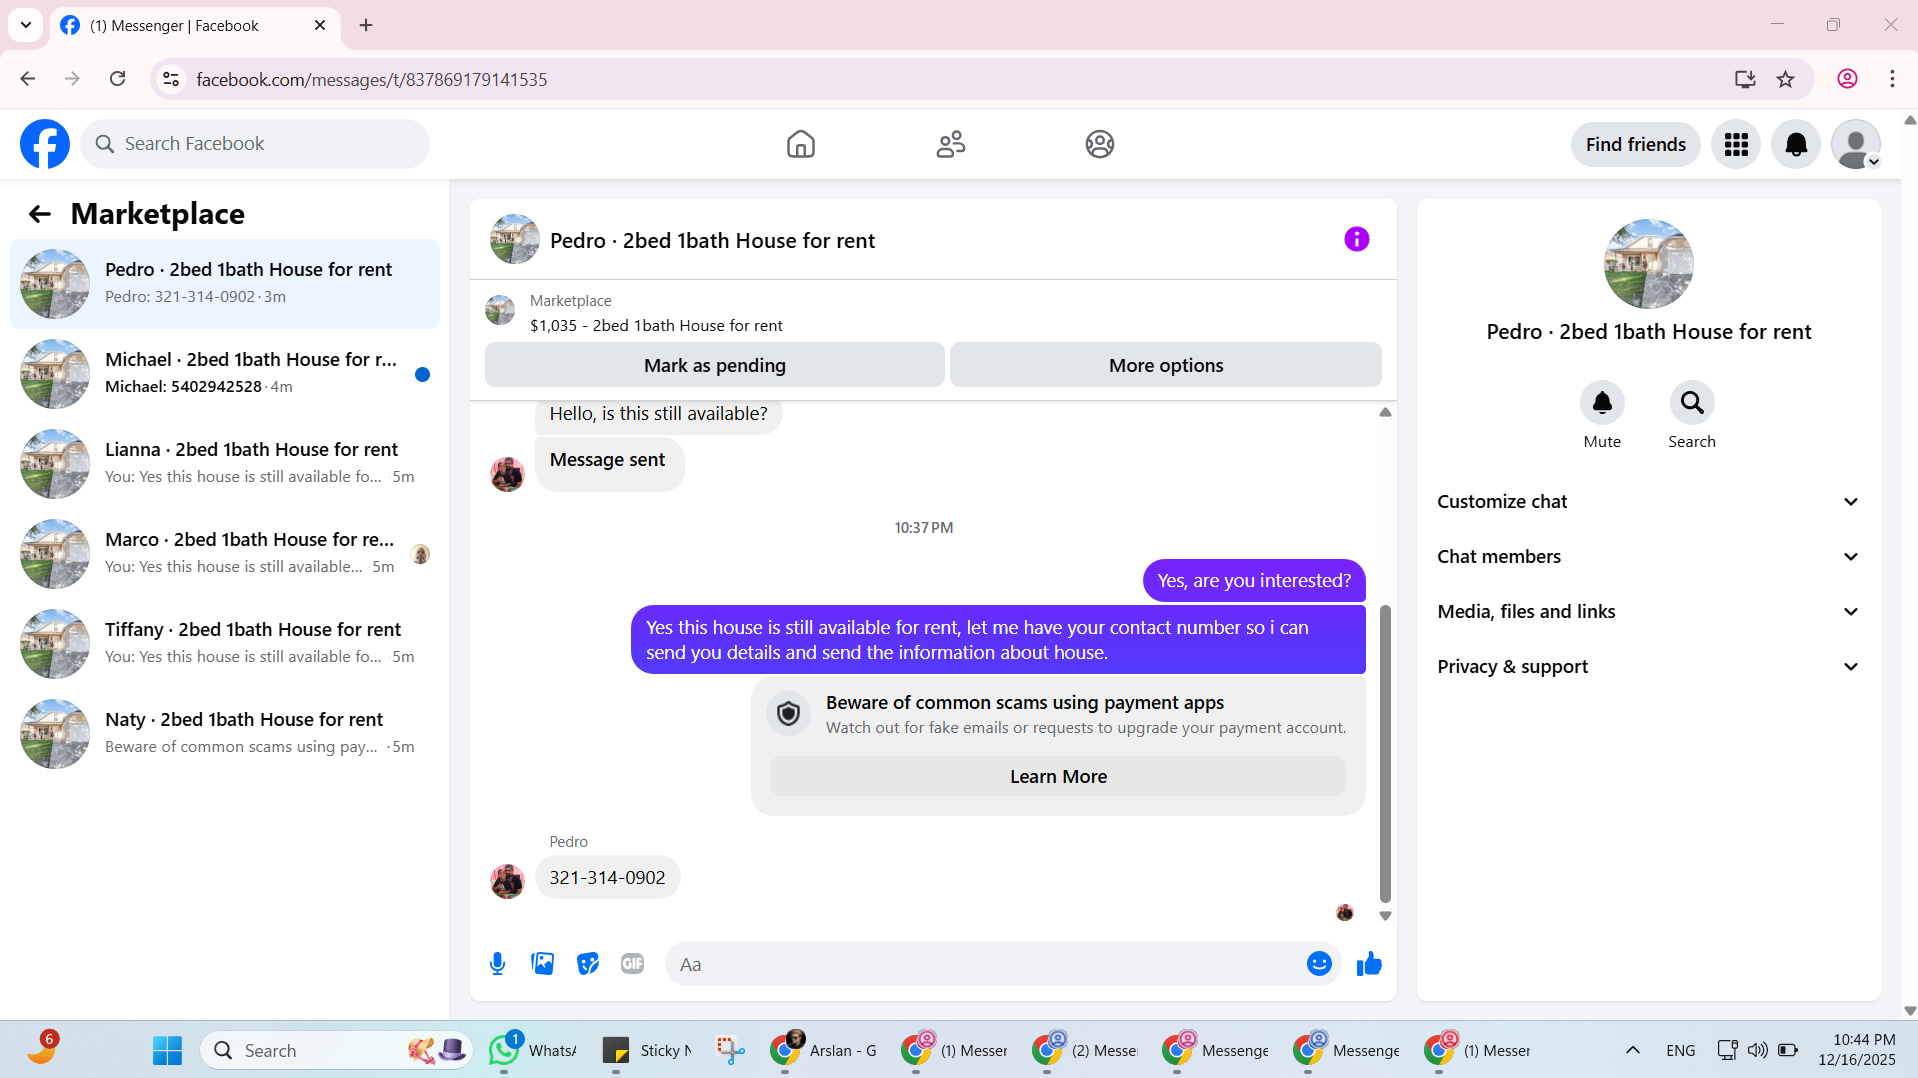Go to Home feed icon
The width and height of the screenshot is (1918, 1078).
click(800, 144)
